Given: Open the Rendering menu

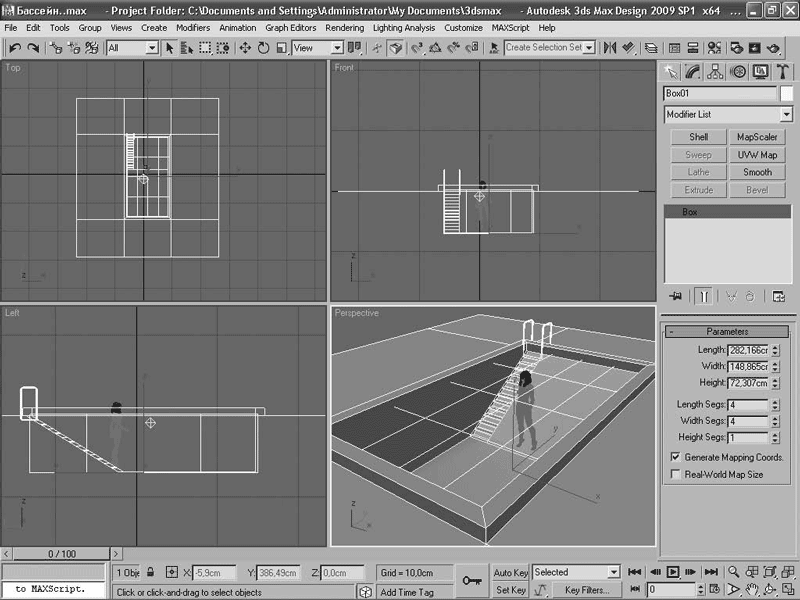Looking at the screenshot, I should click(344, 28).
